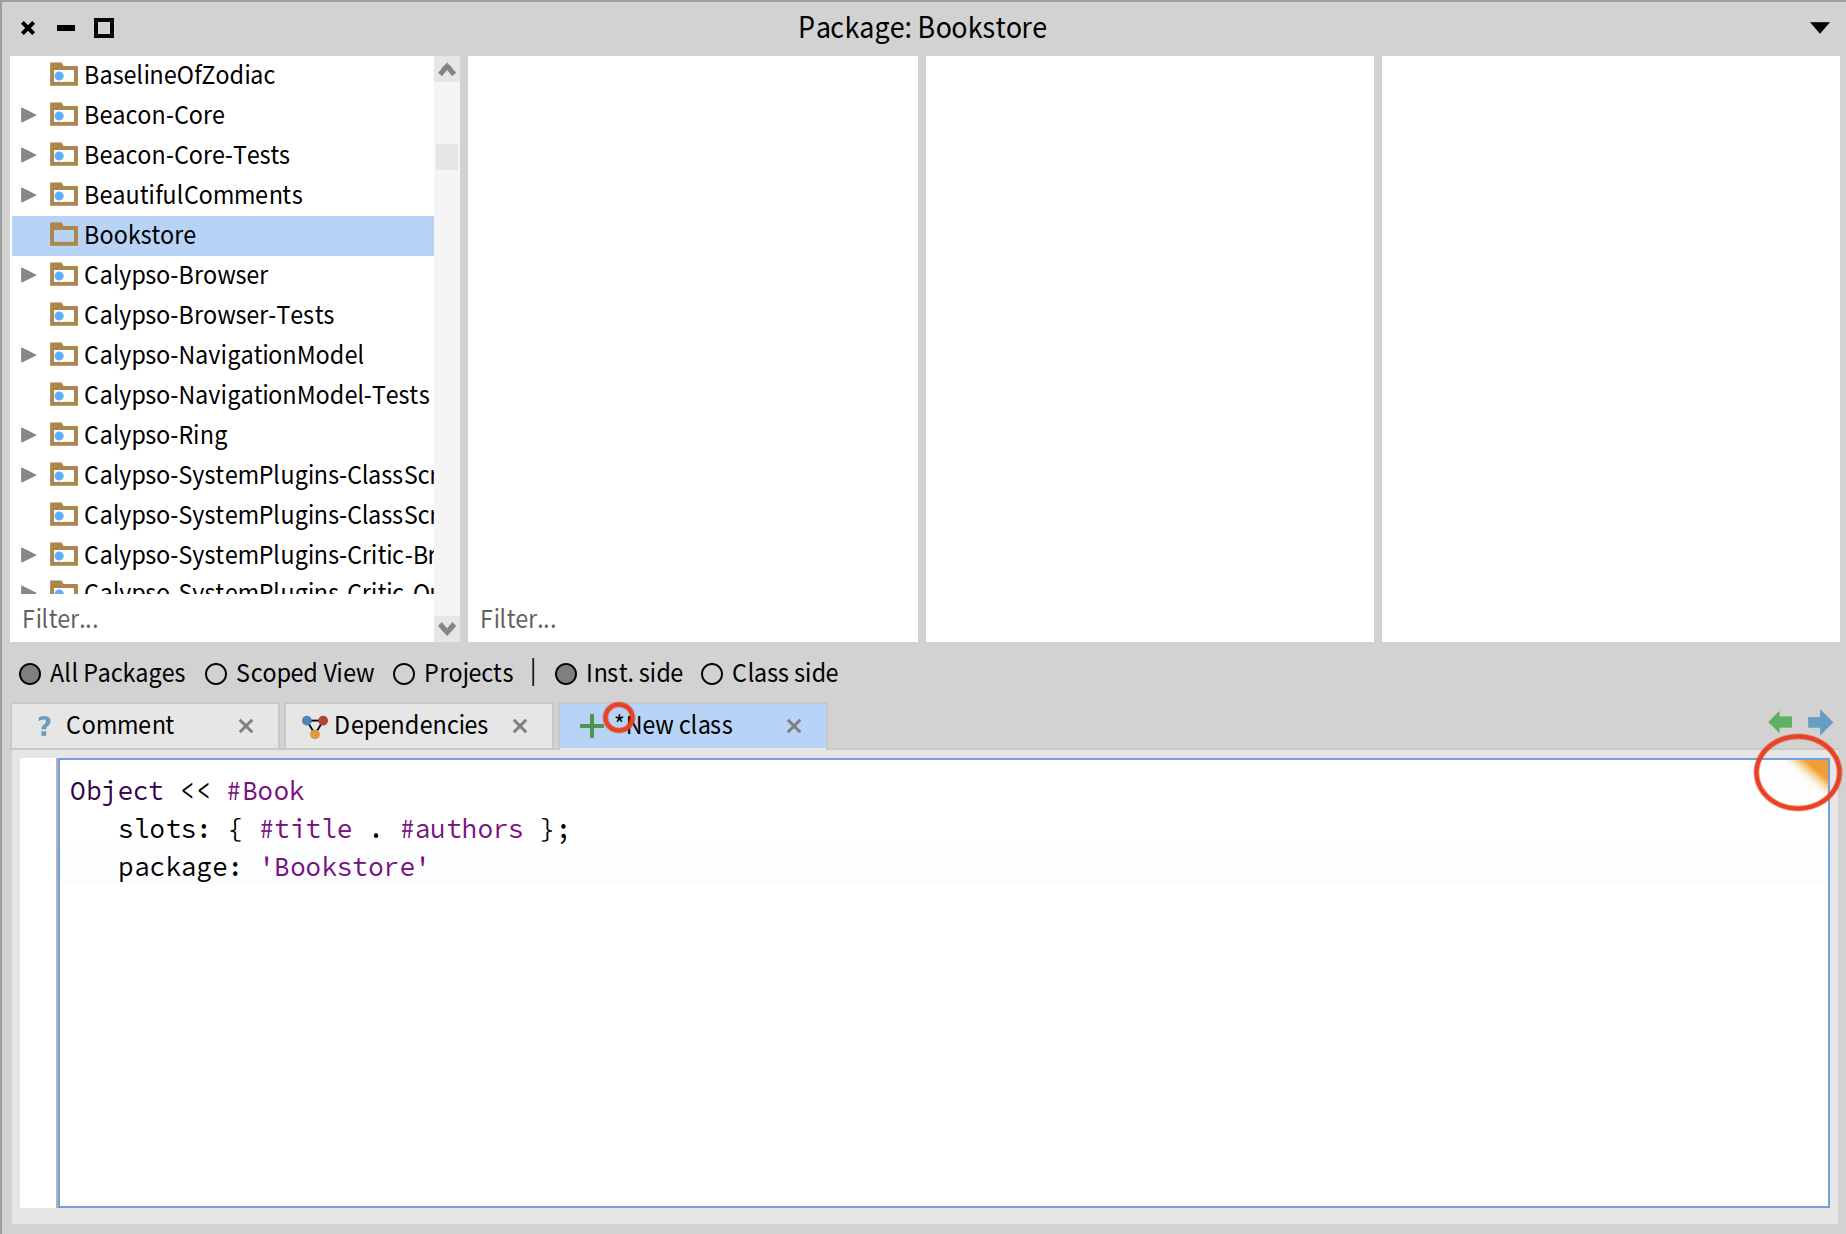Viewport: 1846px width, 1234px height.
Task: Switch to Projects view radio button
Action: click(x=404, y=674)
